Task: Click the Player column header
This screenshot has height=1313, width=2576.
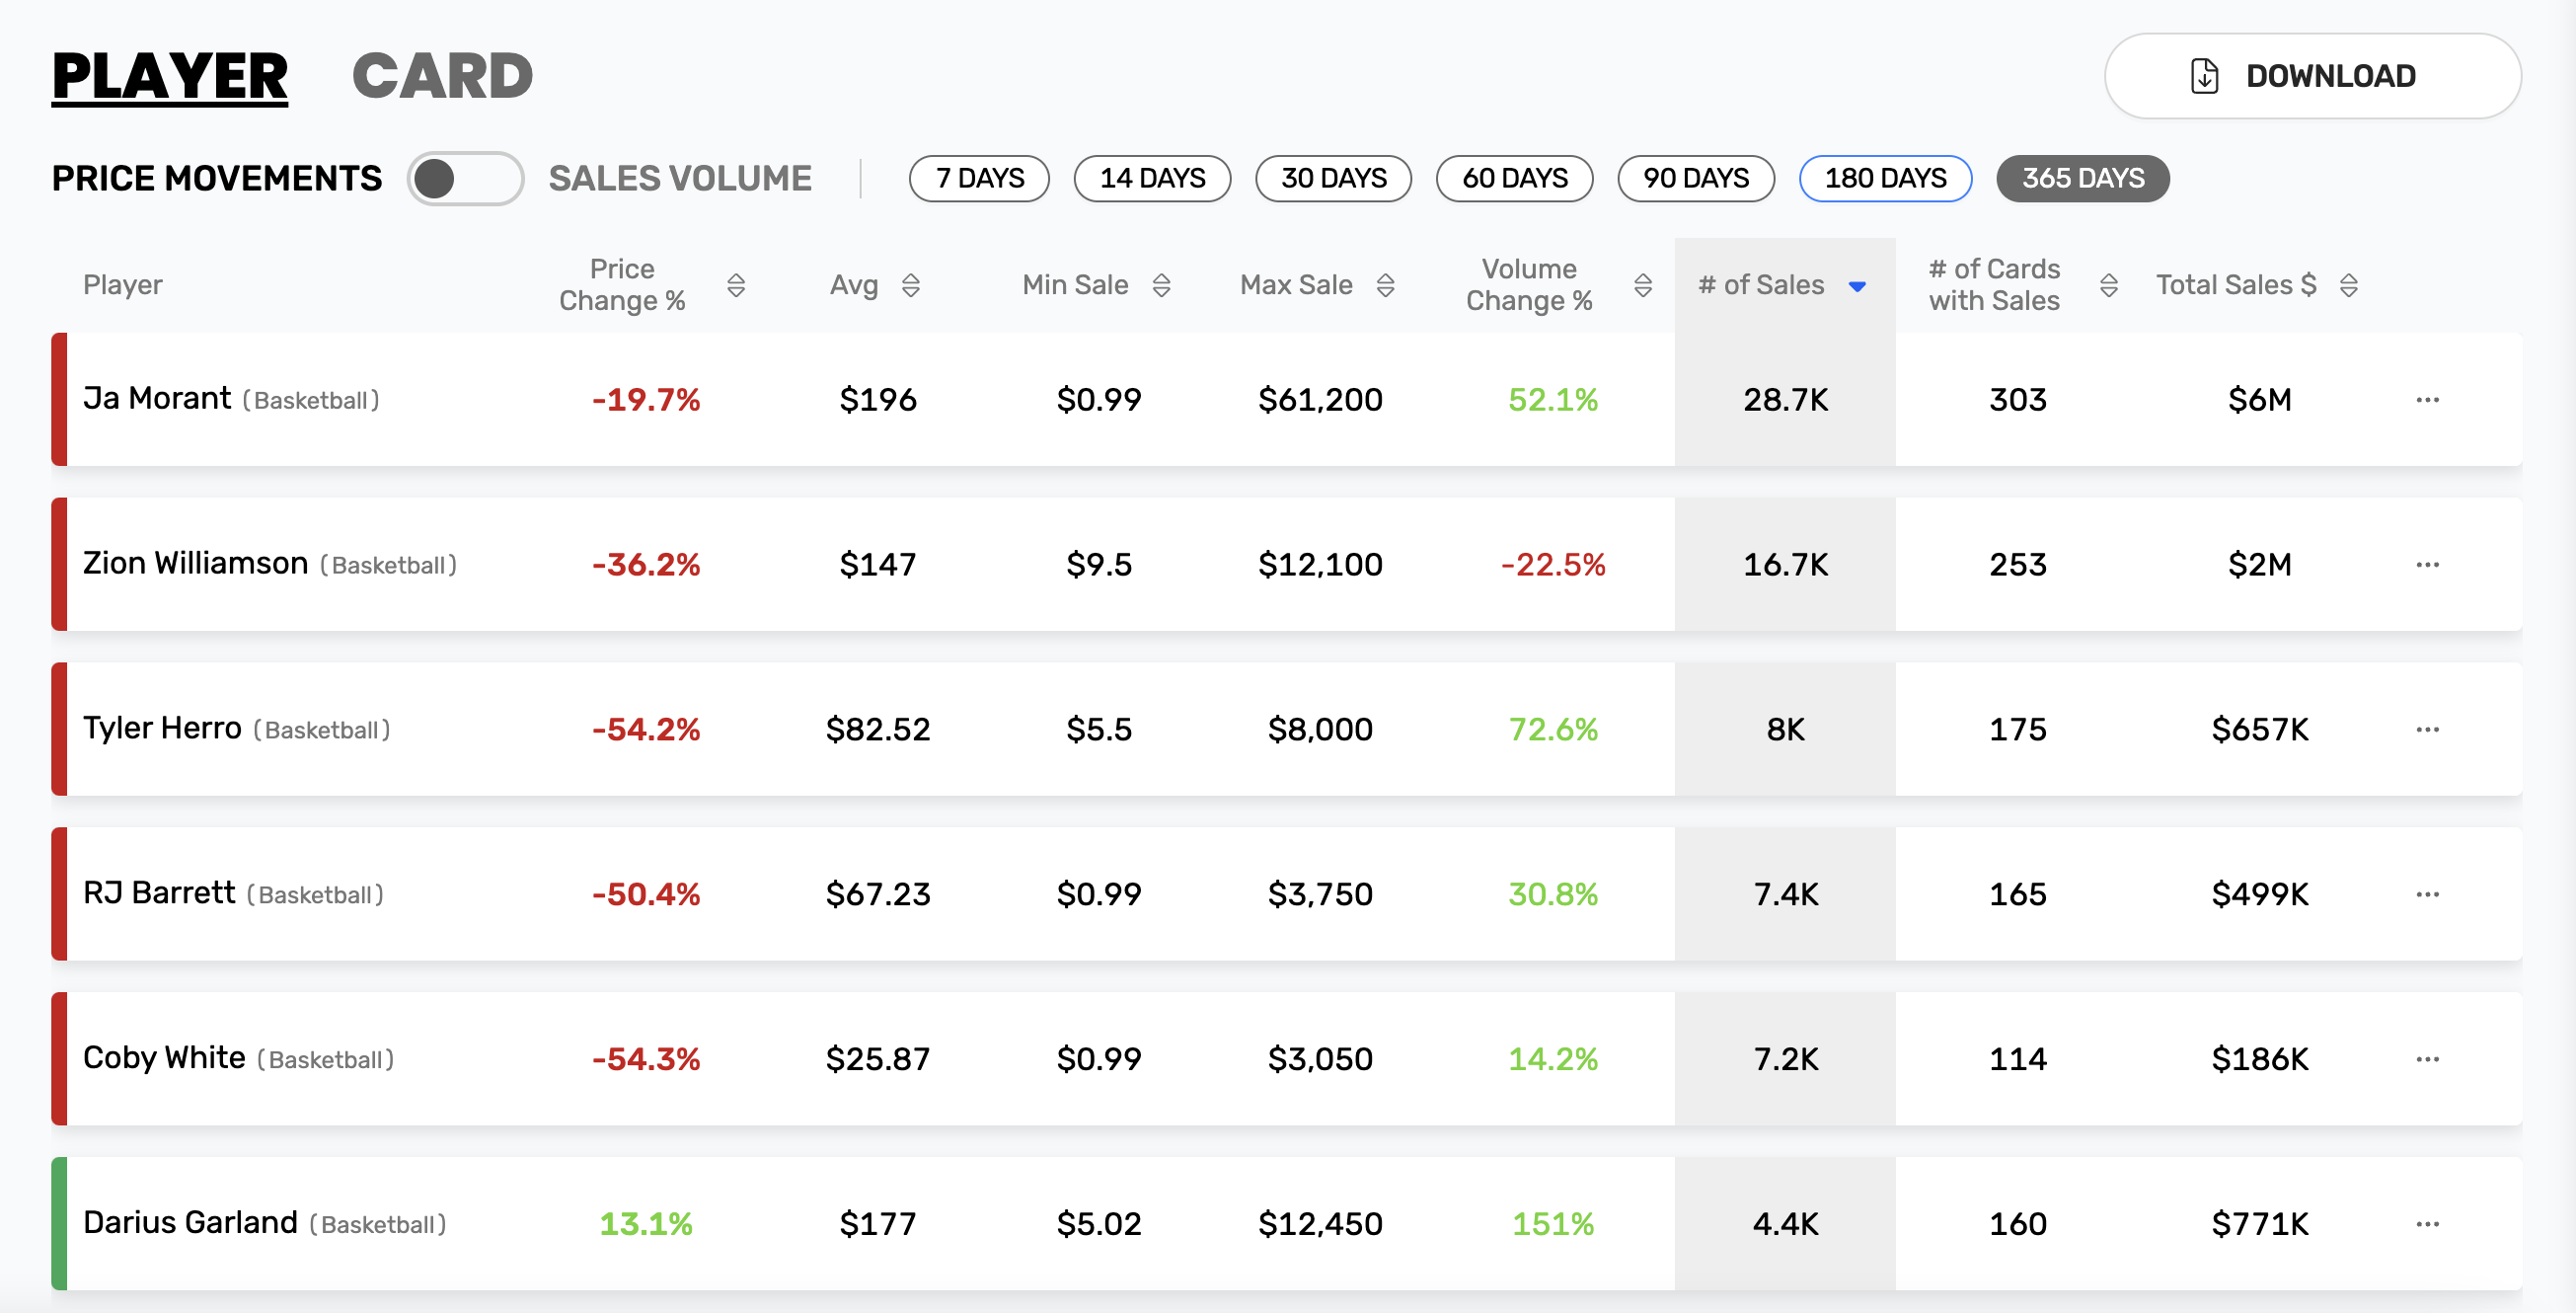Action: tap(122, 285)
